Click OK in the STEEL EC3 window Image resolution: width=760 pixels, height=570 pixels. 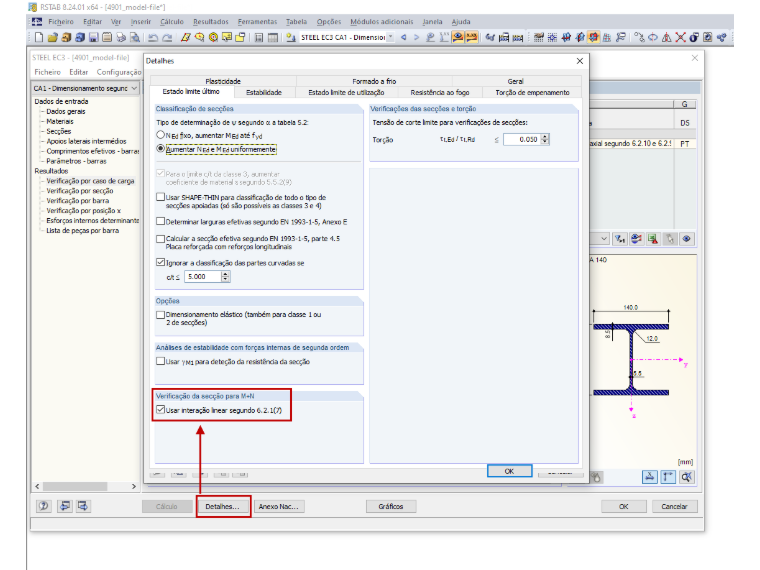(624, 506)
